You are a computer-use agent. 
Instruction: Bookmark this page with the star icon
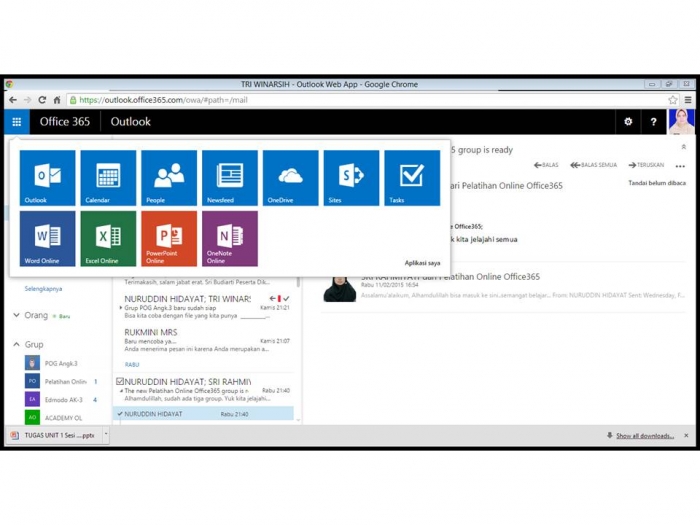[x=673, y=100]
